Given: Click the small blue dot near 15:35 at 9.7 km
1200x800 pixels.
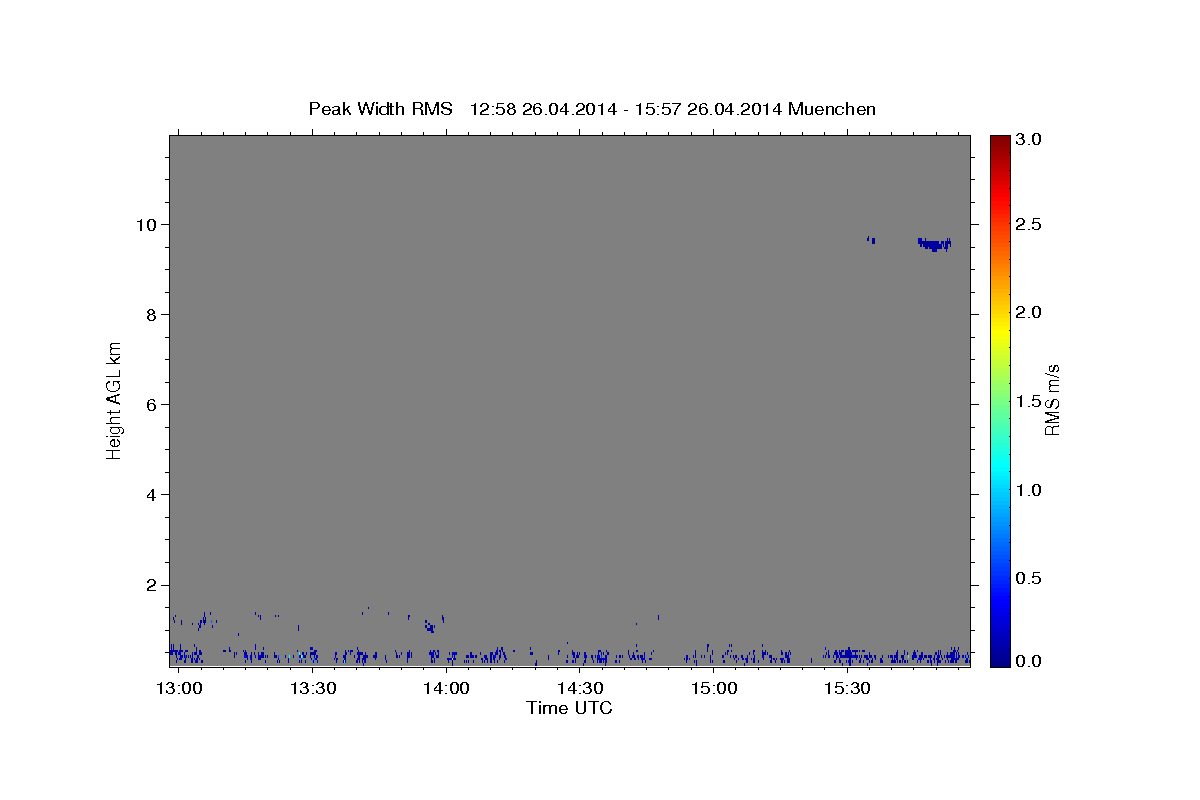Looking at the screenshot, I should 871,239.
